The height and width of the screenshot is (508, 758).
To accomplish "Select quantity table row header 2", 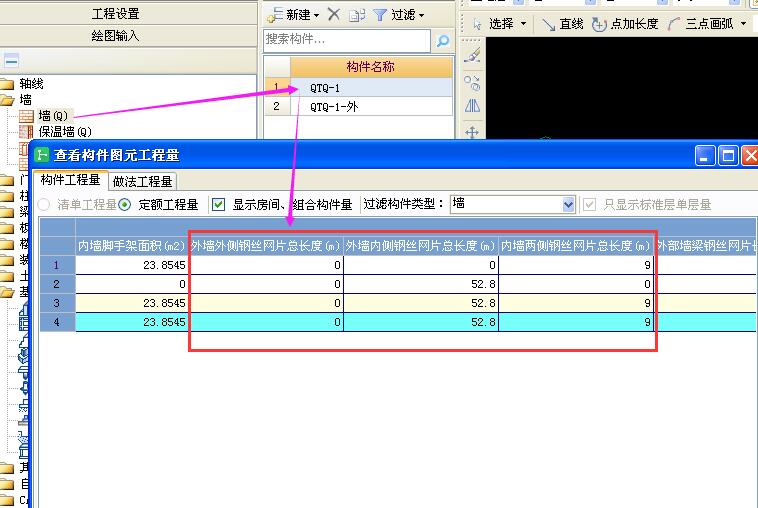I will click(x=57, y=284).
